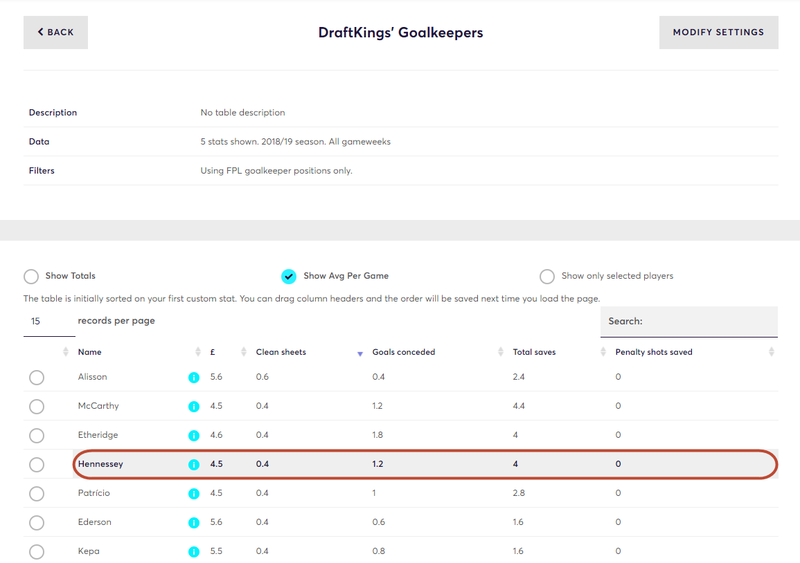Screen dimensions: 800x563
Task: Open Modify Settings
Action: click(718, 32)
